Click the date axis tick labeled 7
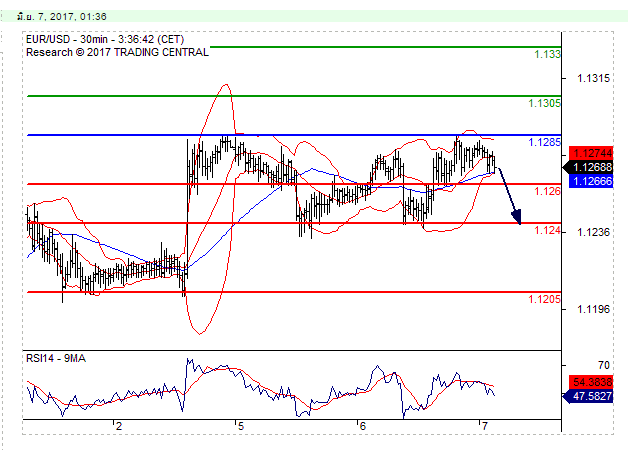Viewport: 628px width, 450px height. 485,426
